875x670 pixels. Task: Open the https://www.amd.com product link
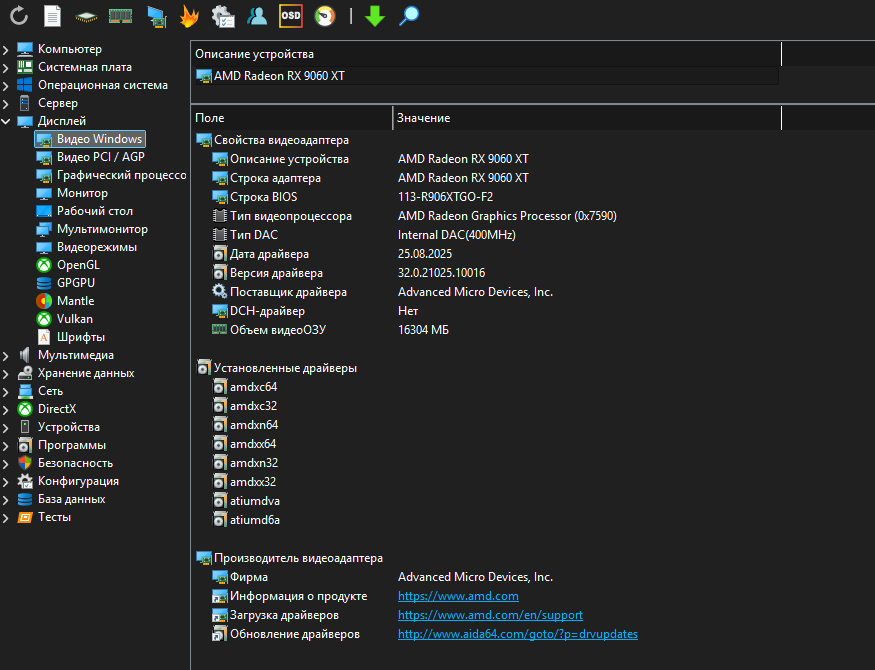pos(458,596)
